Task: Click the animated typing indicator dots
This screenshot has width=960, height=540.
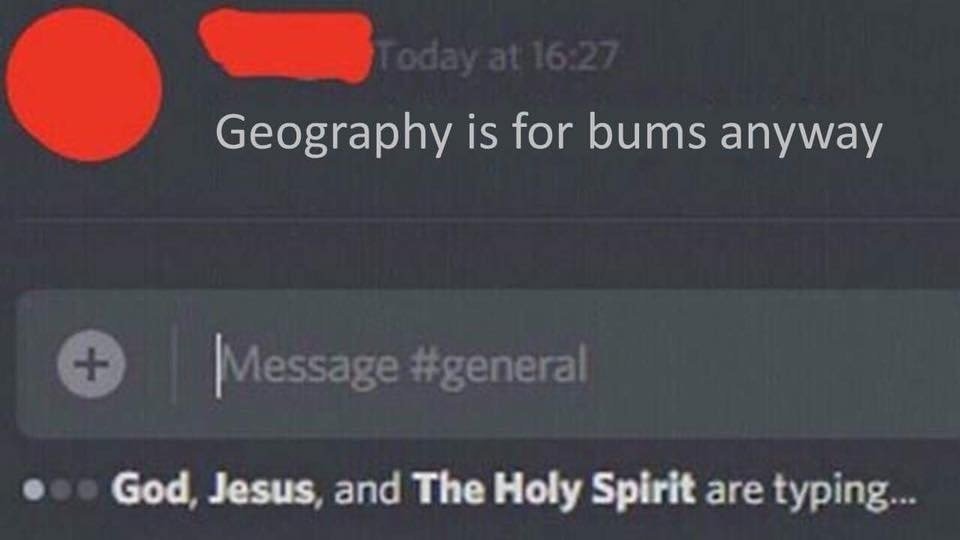Action: point(61,490)
